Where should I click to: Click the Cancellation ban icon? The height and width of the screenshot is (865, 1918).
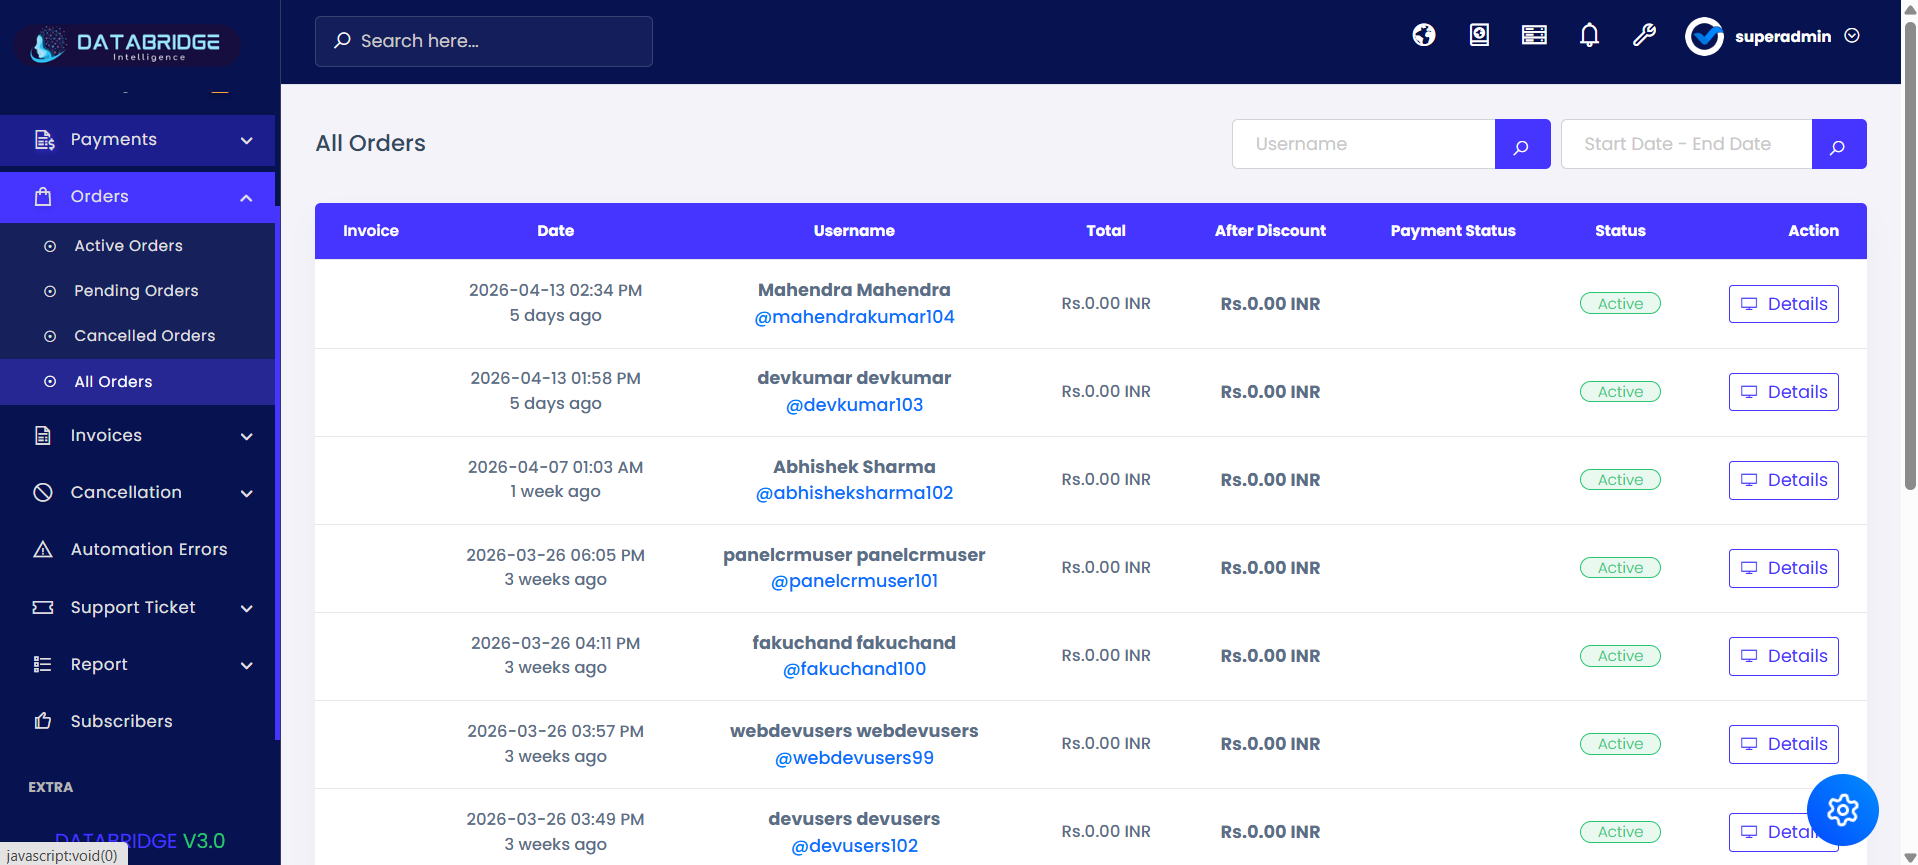click(x=43, y=493)
